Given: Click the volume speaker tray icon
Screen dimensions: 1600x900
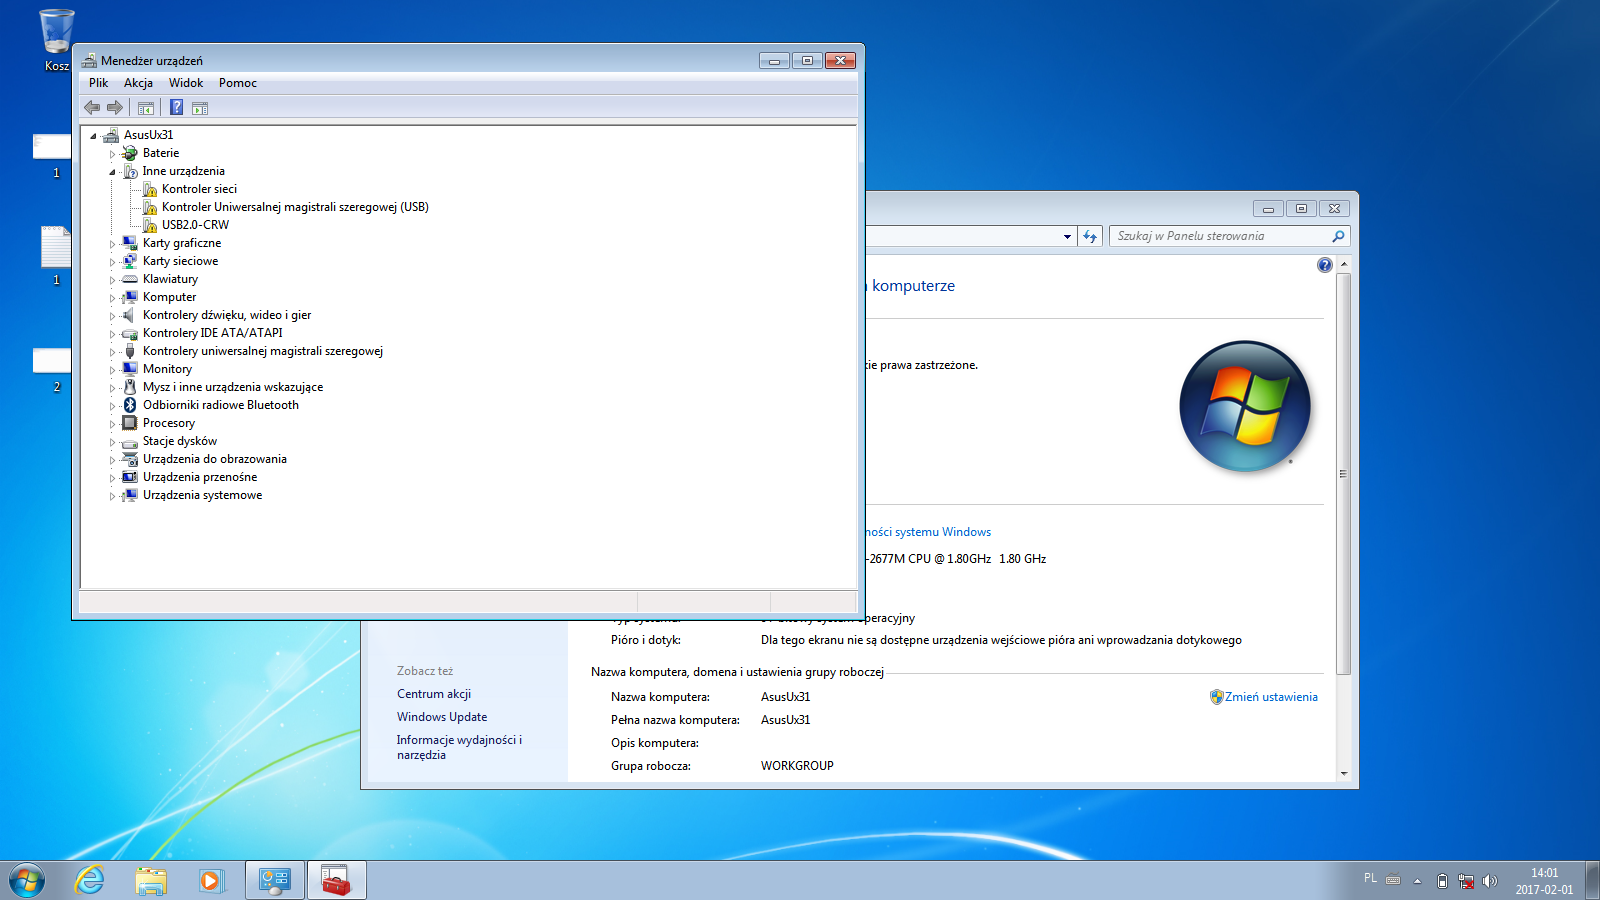Looking at the screenshot, I should [1490, 881].
